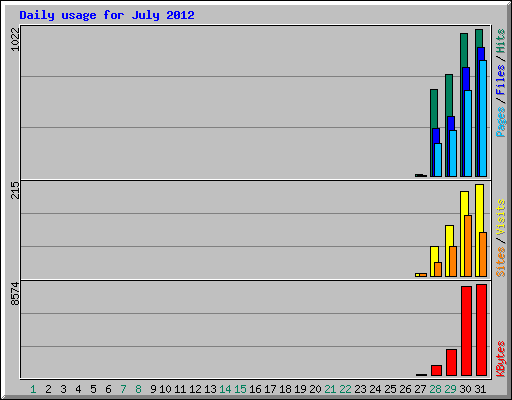Screen dimensions: 512x400
Task: Click day label 22 on the x-axis
Action: pos(345,389)
